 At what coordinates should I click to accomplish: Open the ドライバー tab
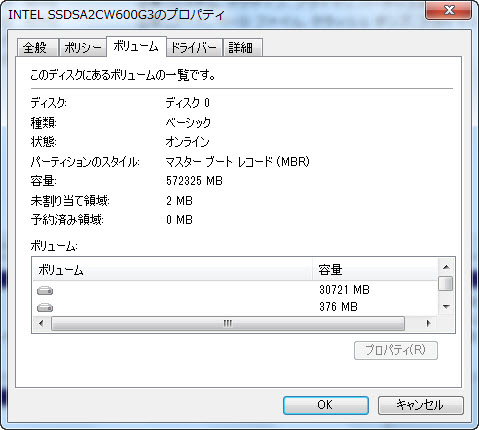pyautogui.click(x=194, y=48)
